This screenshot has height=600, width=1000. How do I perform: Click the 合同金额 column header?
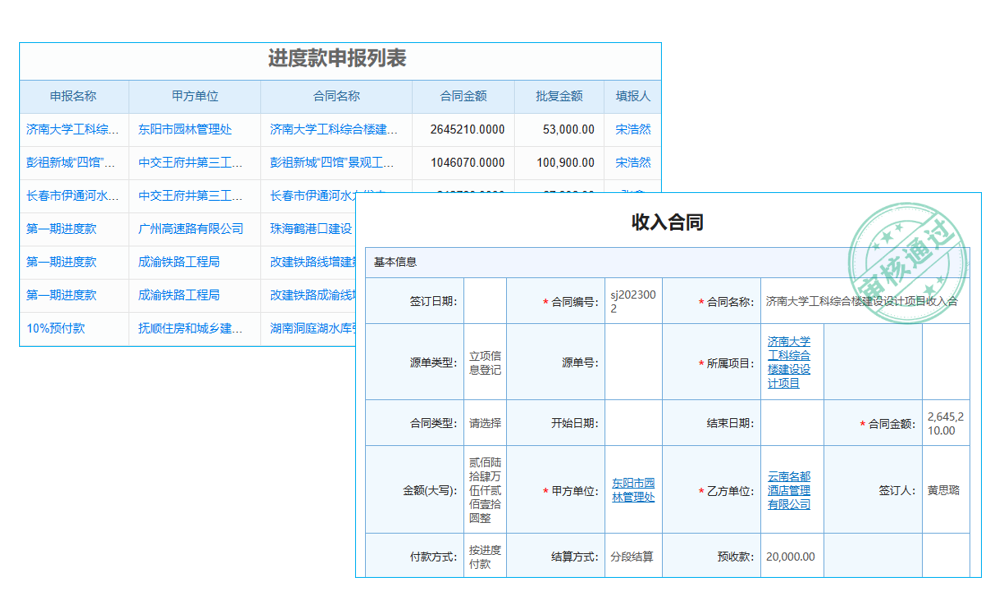pyautogui.click(x=462, y=95)
